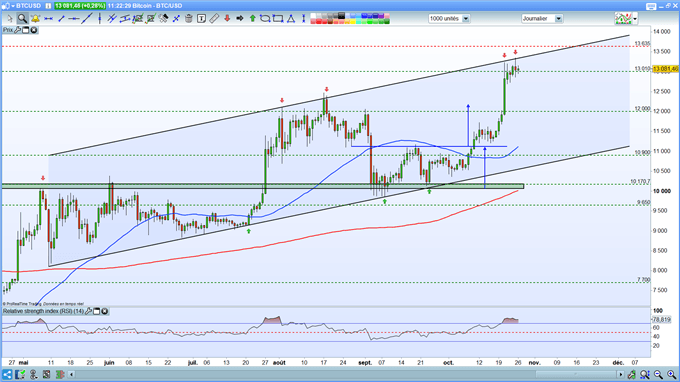Select the vertical double arrow tool

303,18
